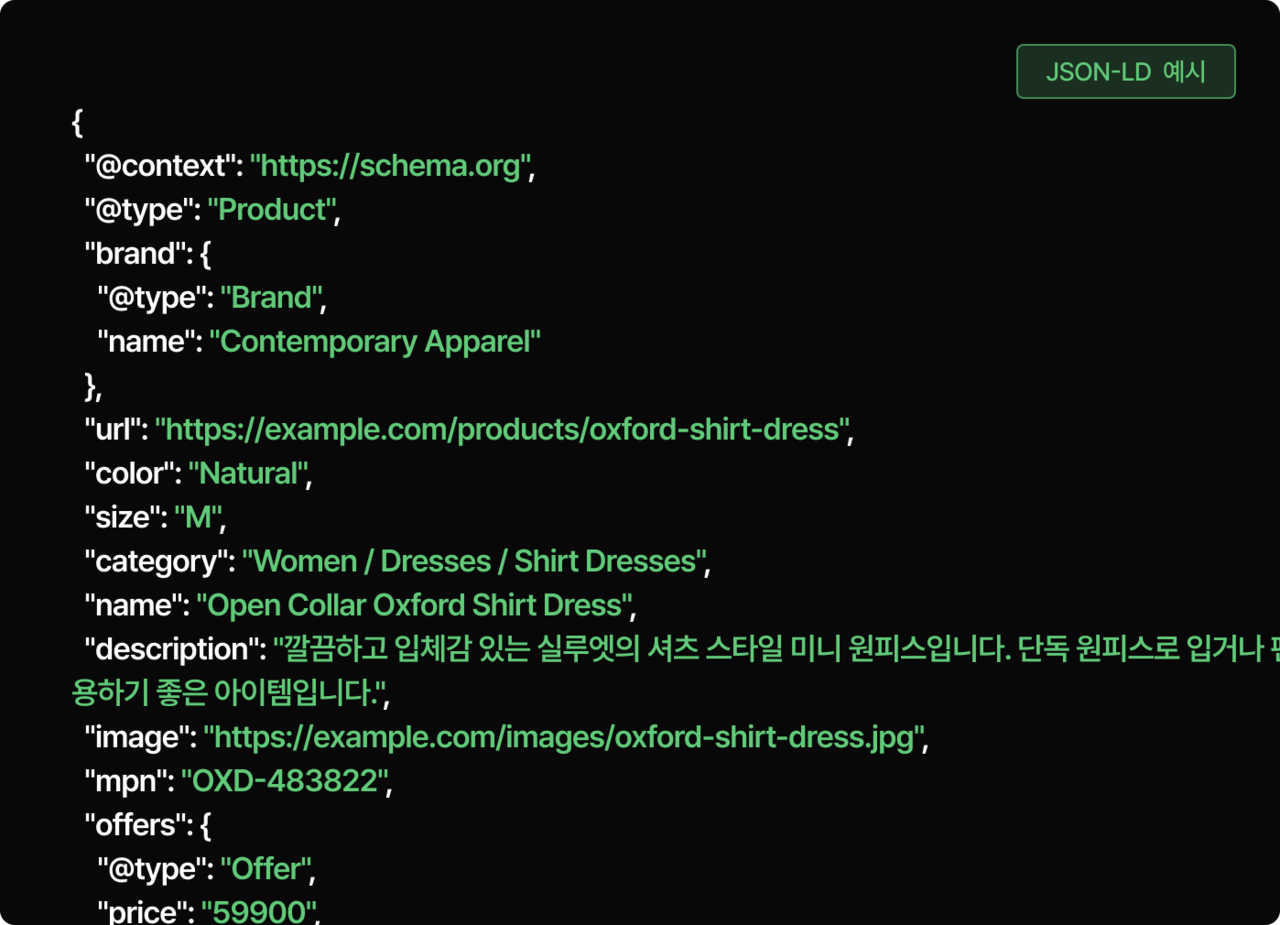This screenshot has width=1280, height=925.
Task: Click the "OXD-483822" mpn value
Action: [x=283, y=782]
